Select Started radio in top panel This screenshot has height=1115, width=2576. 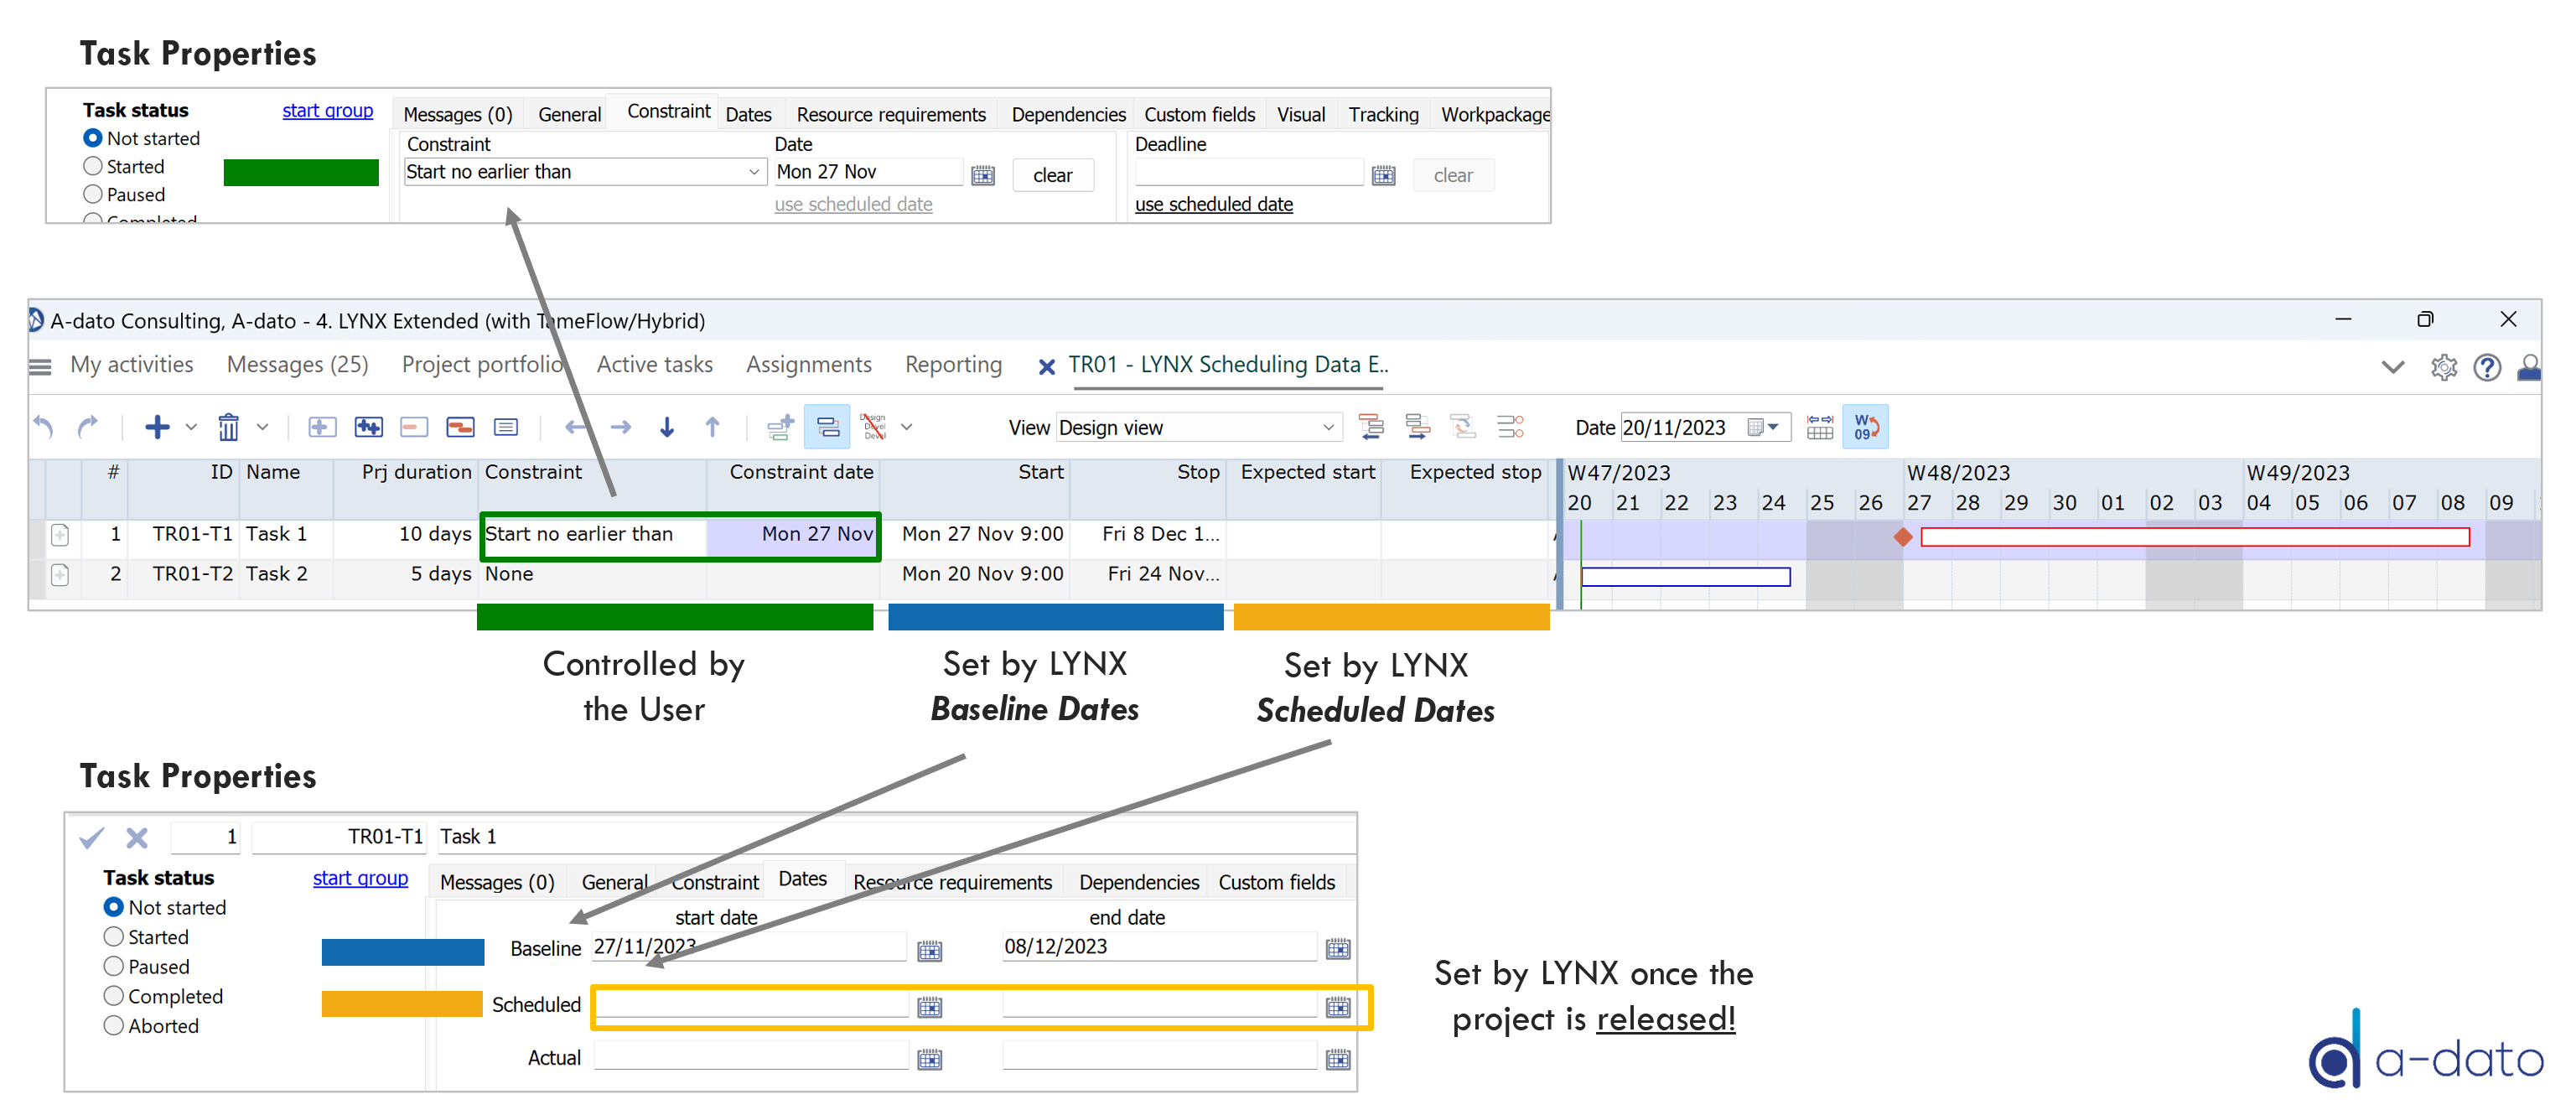coord(93,166)
